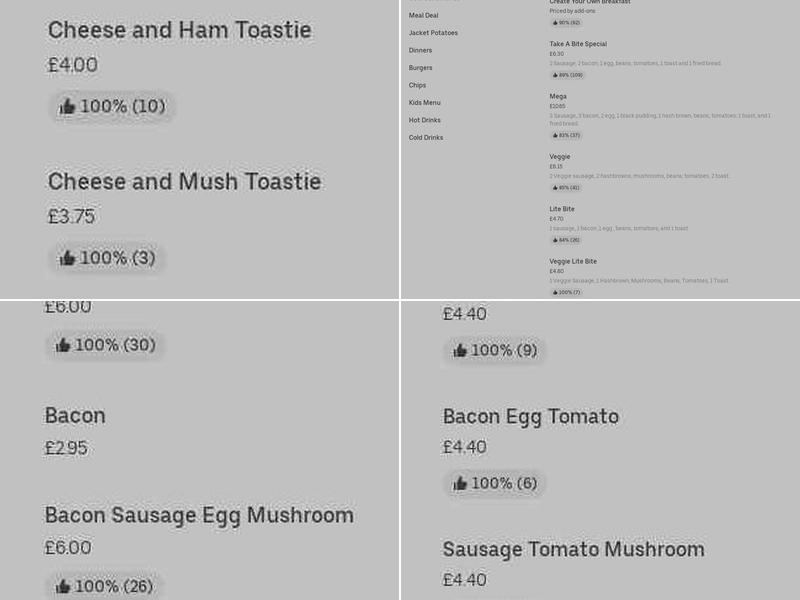Click thumbs-up icon under Lite Bite £4.70
This screenshot has height=600, width=800.
555,240
